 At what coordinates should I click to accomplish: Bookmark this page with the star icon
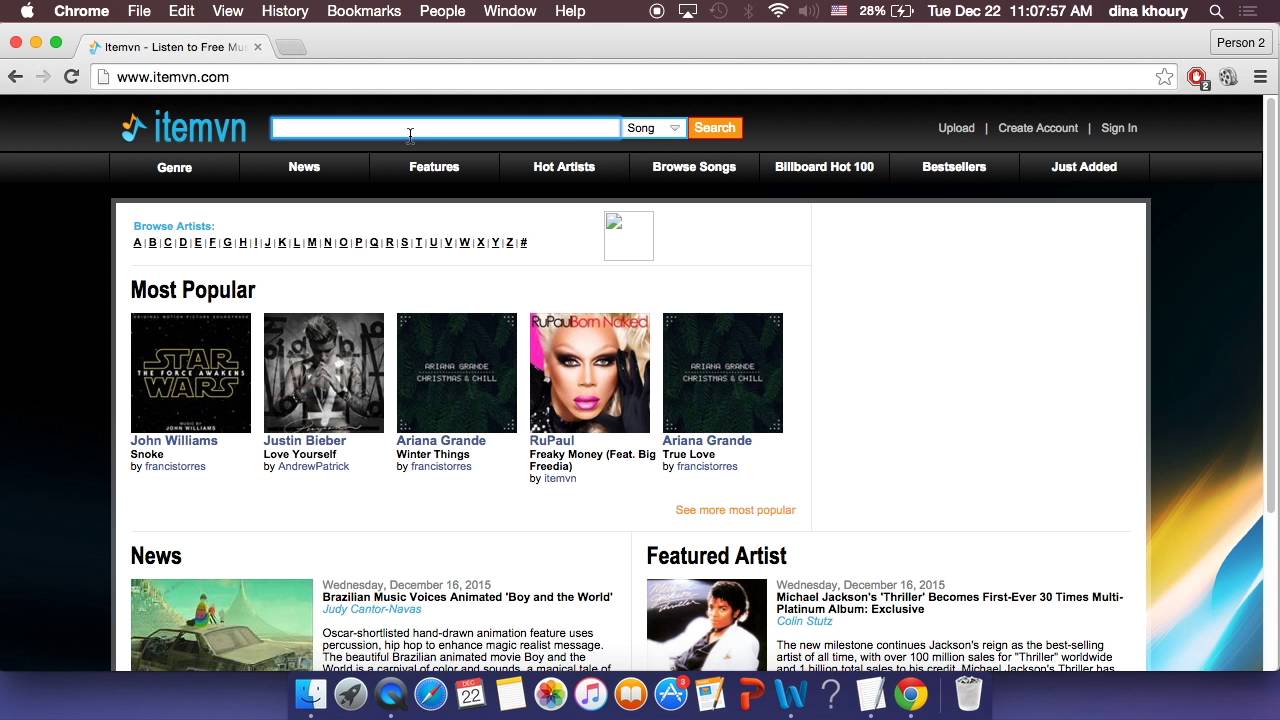pos(1164,77)
